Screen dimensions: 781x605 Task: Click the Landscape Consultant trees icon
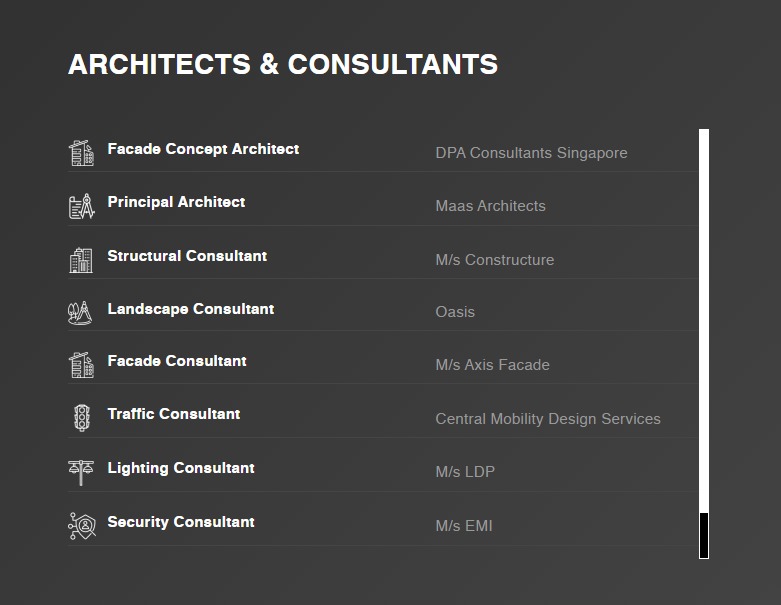tap(80, 313)
